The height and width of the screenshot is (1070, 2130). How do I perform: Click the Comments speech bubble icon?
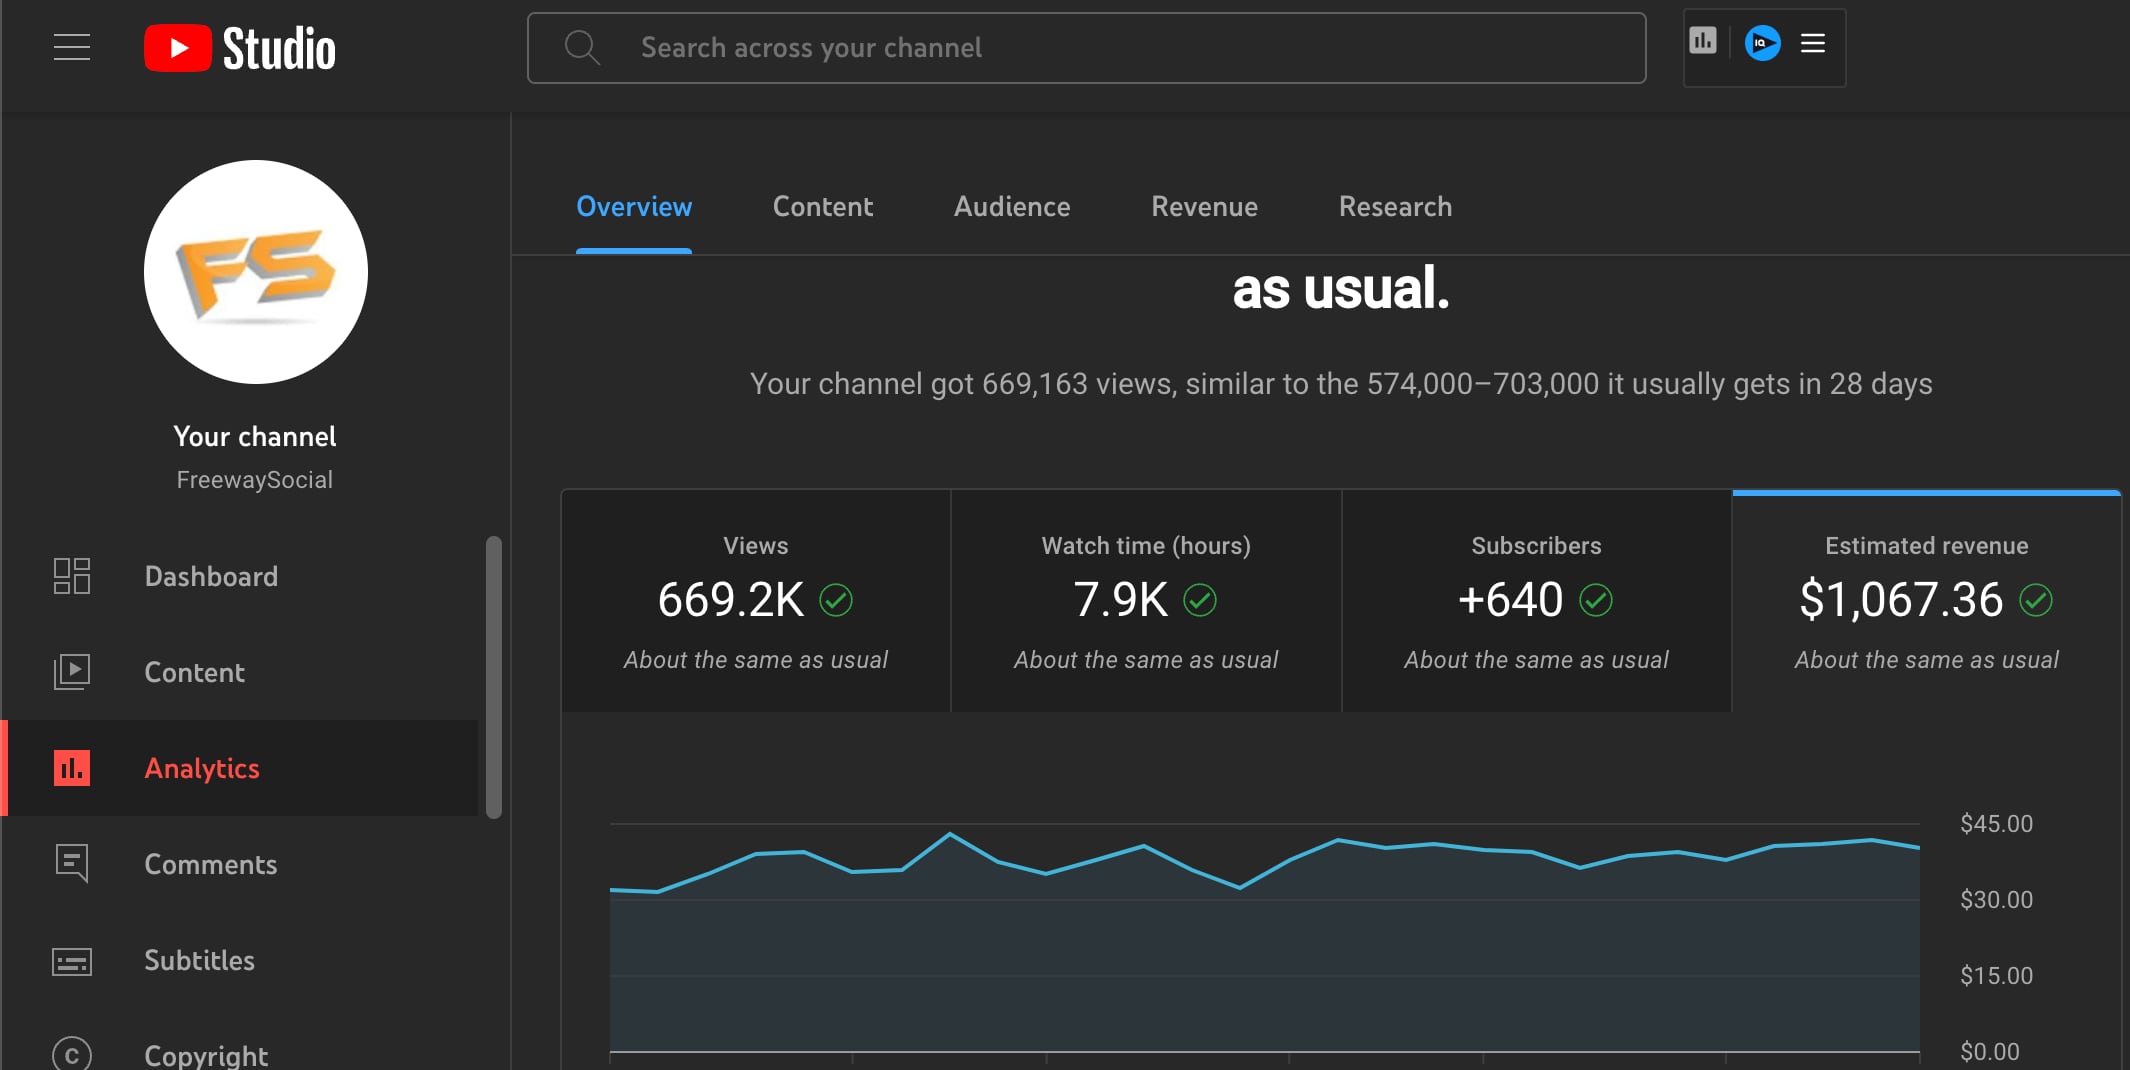[x=72, y=863]
